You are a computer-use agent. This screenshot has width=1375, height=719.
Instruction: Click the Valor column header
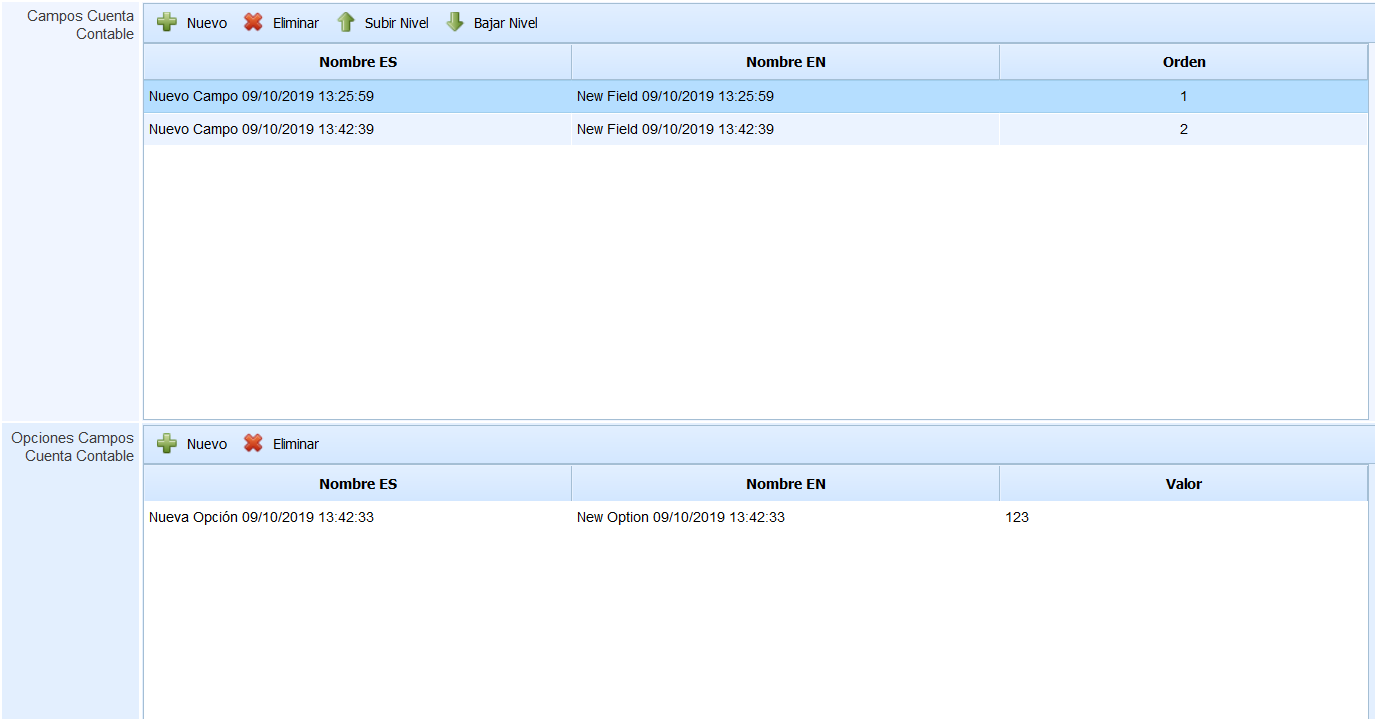pyautogui.click(x=1183, y=484)
